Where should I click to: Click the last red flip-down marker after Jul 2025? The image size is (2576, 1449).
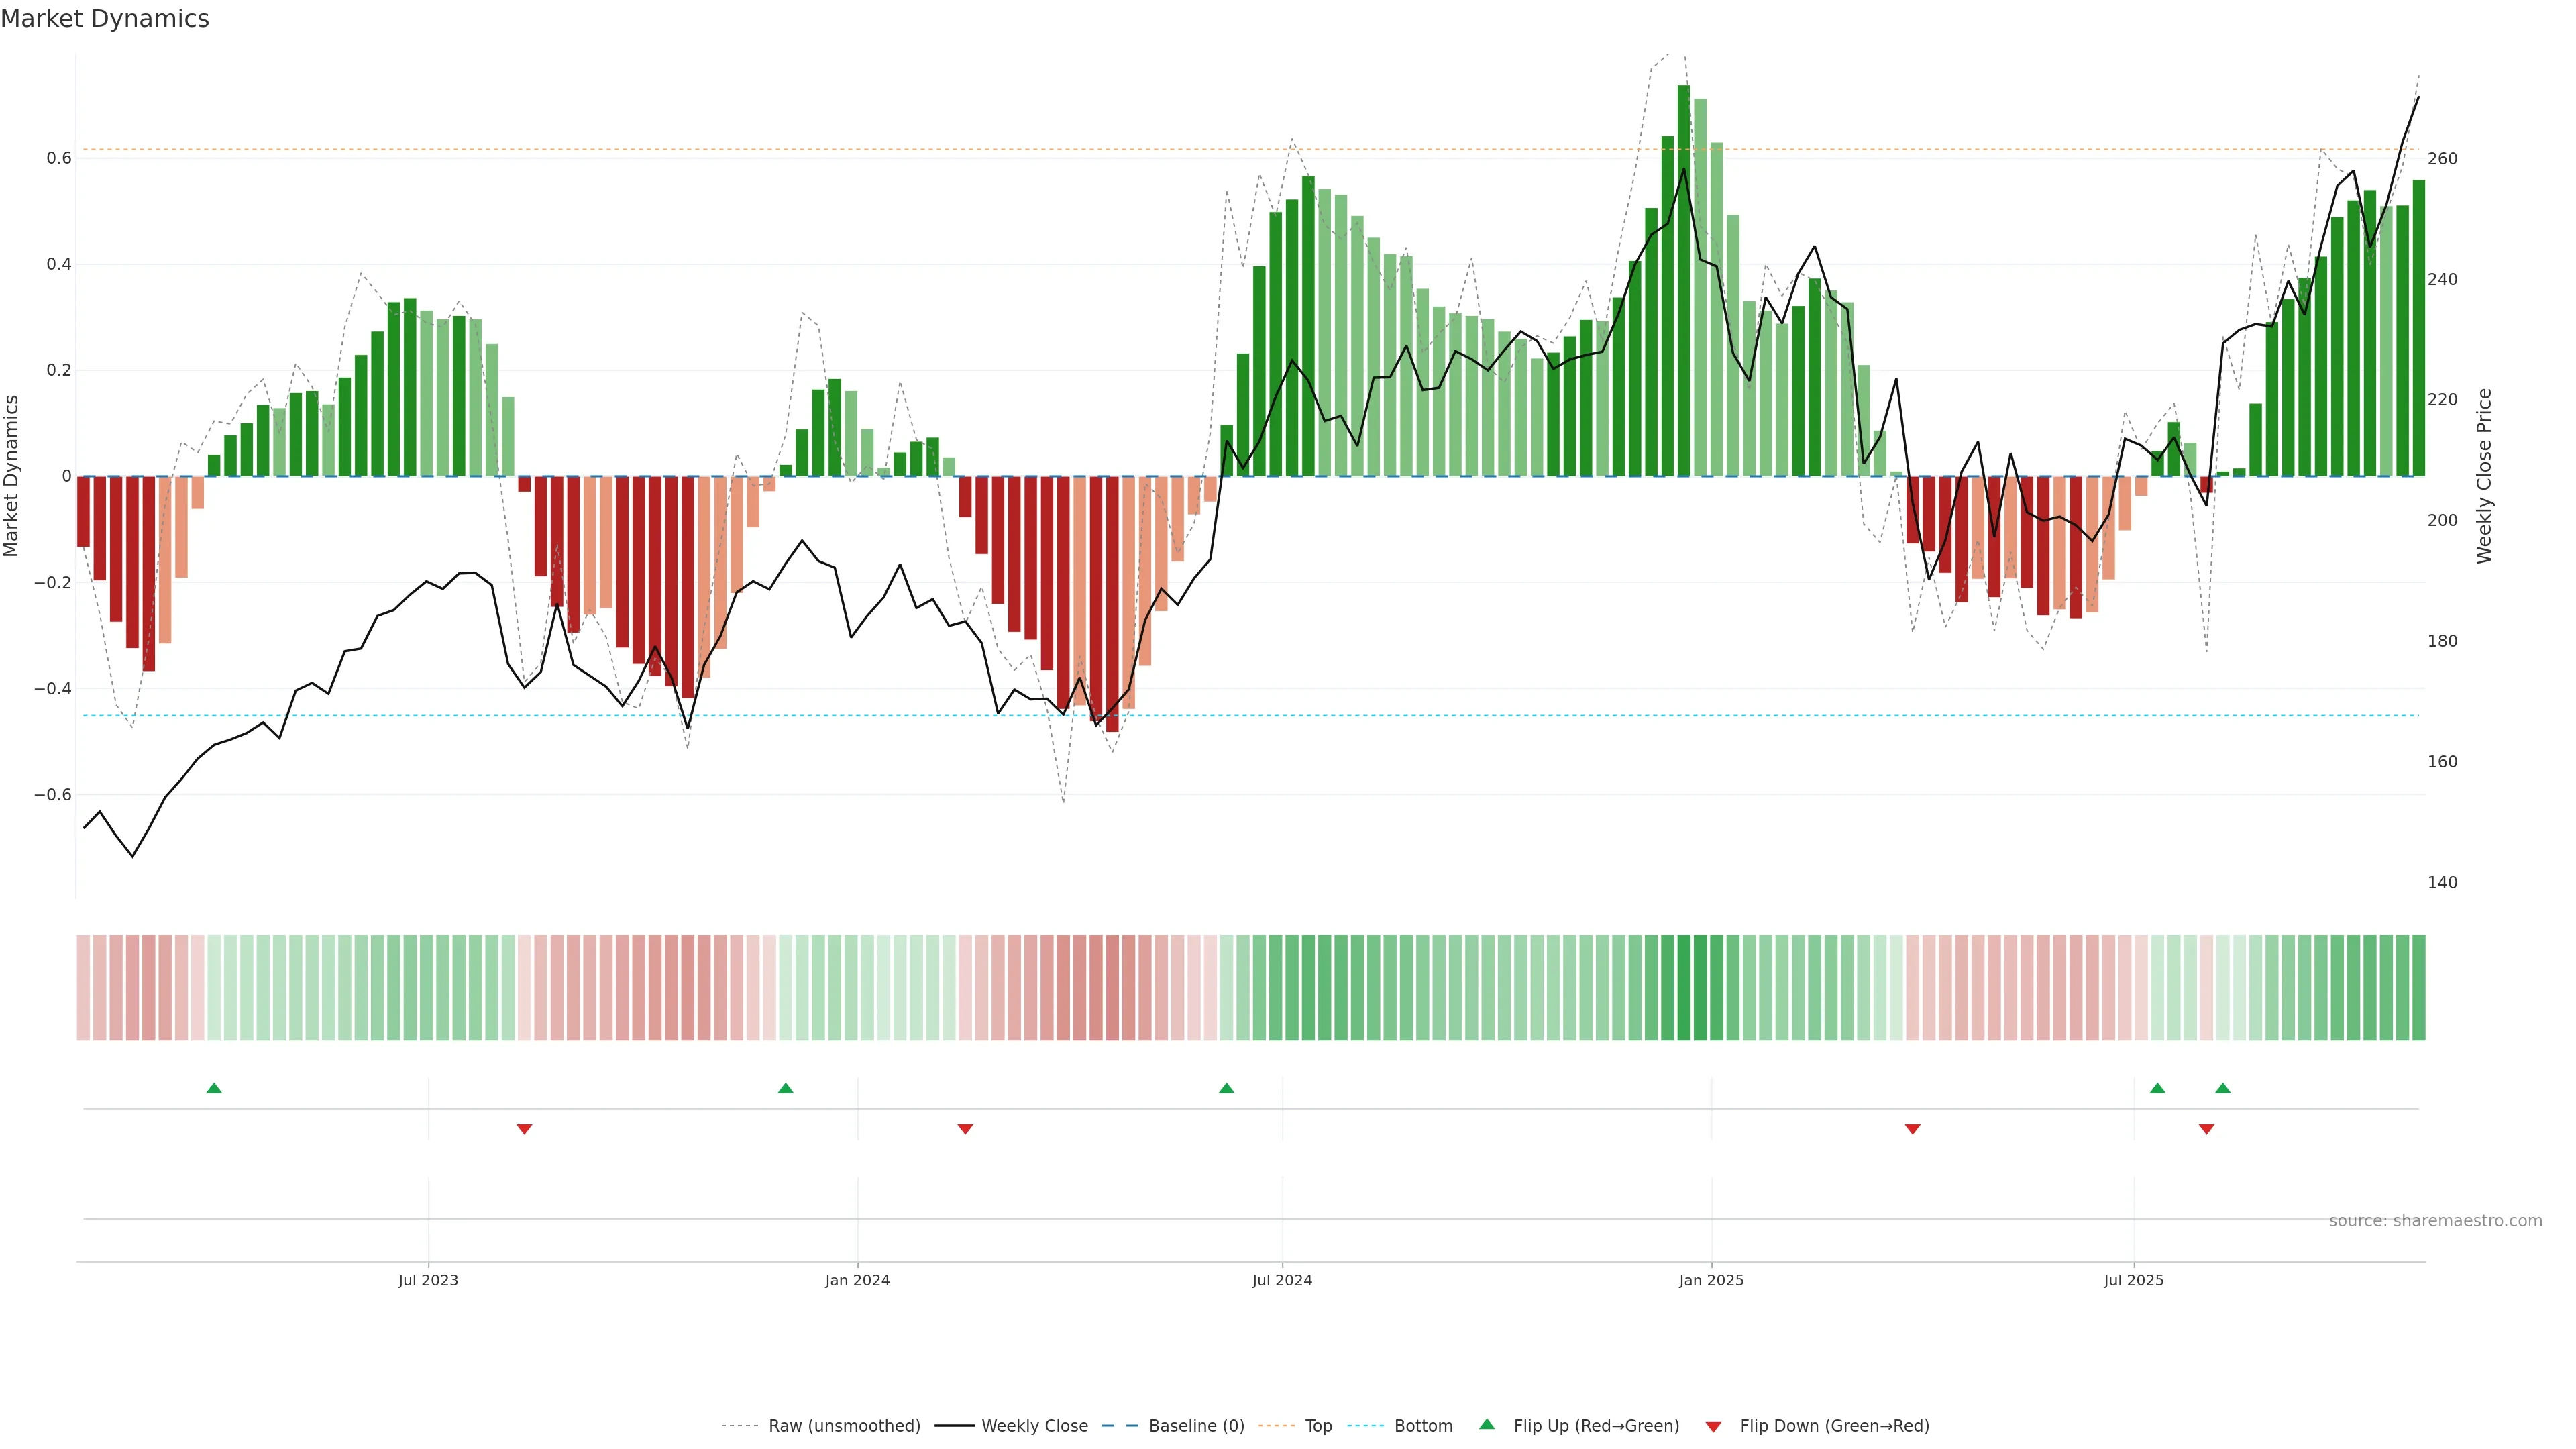pyautogui.click(x=2206, y=1129)
